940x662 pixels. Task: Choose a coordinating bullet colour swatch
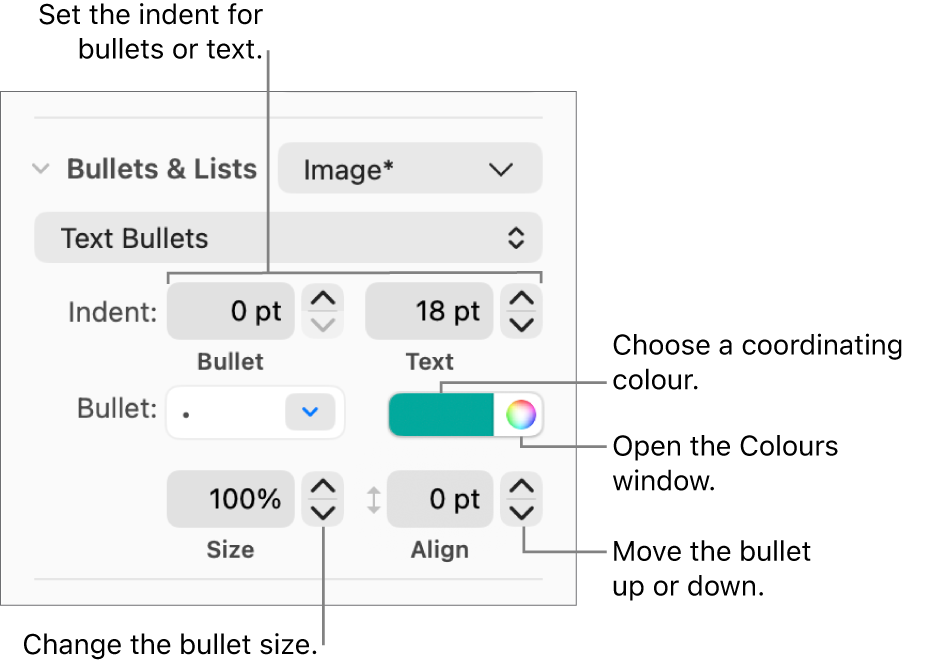tap(440, 412)
